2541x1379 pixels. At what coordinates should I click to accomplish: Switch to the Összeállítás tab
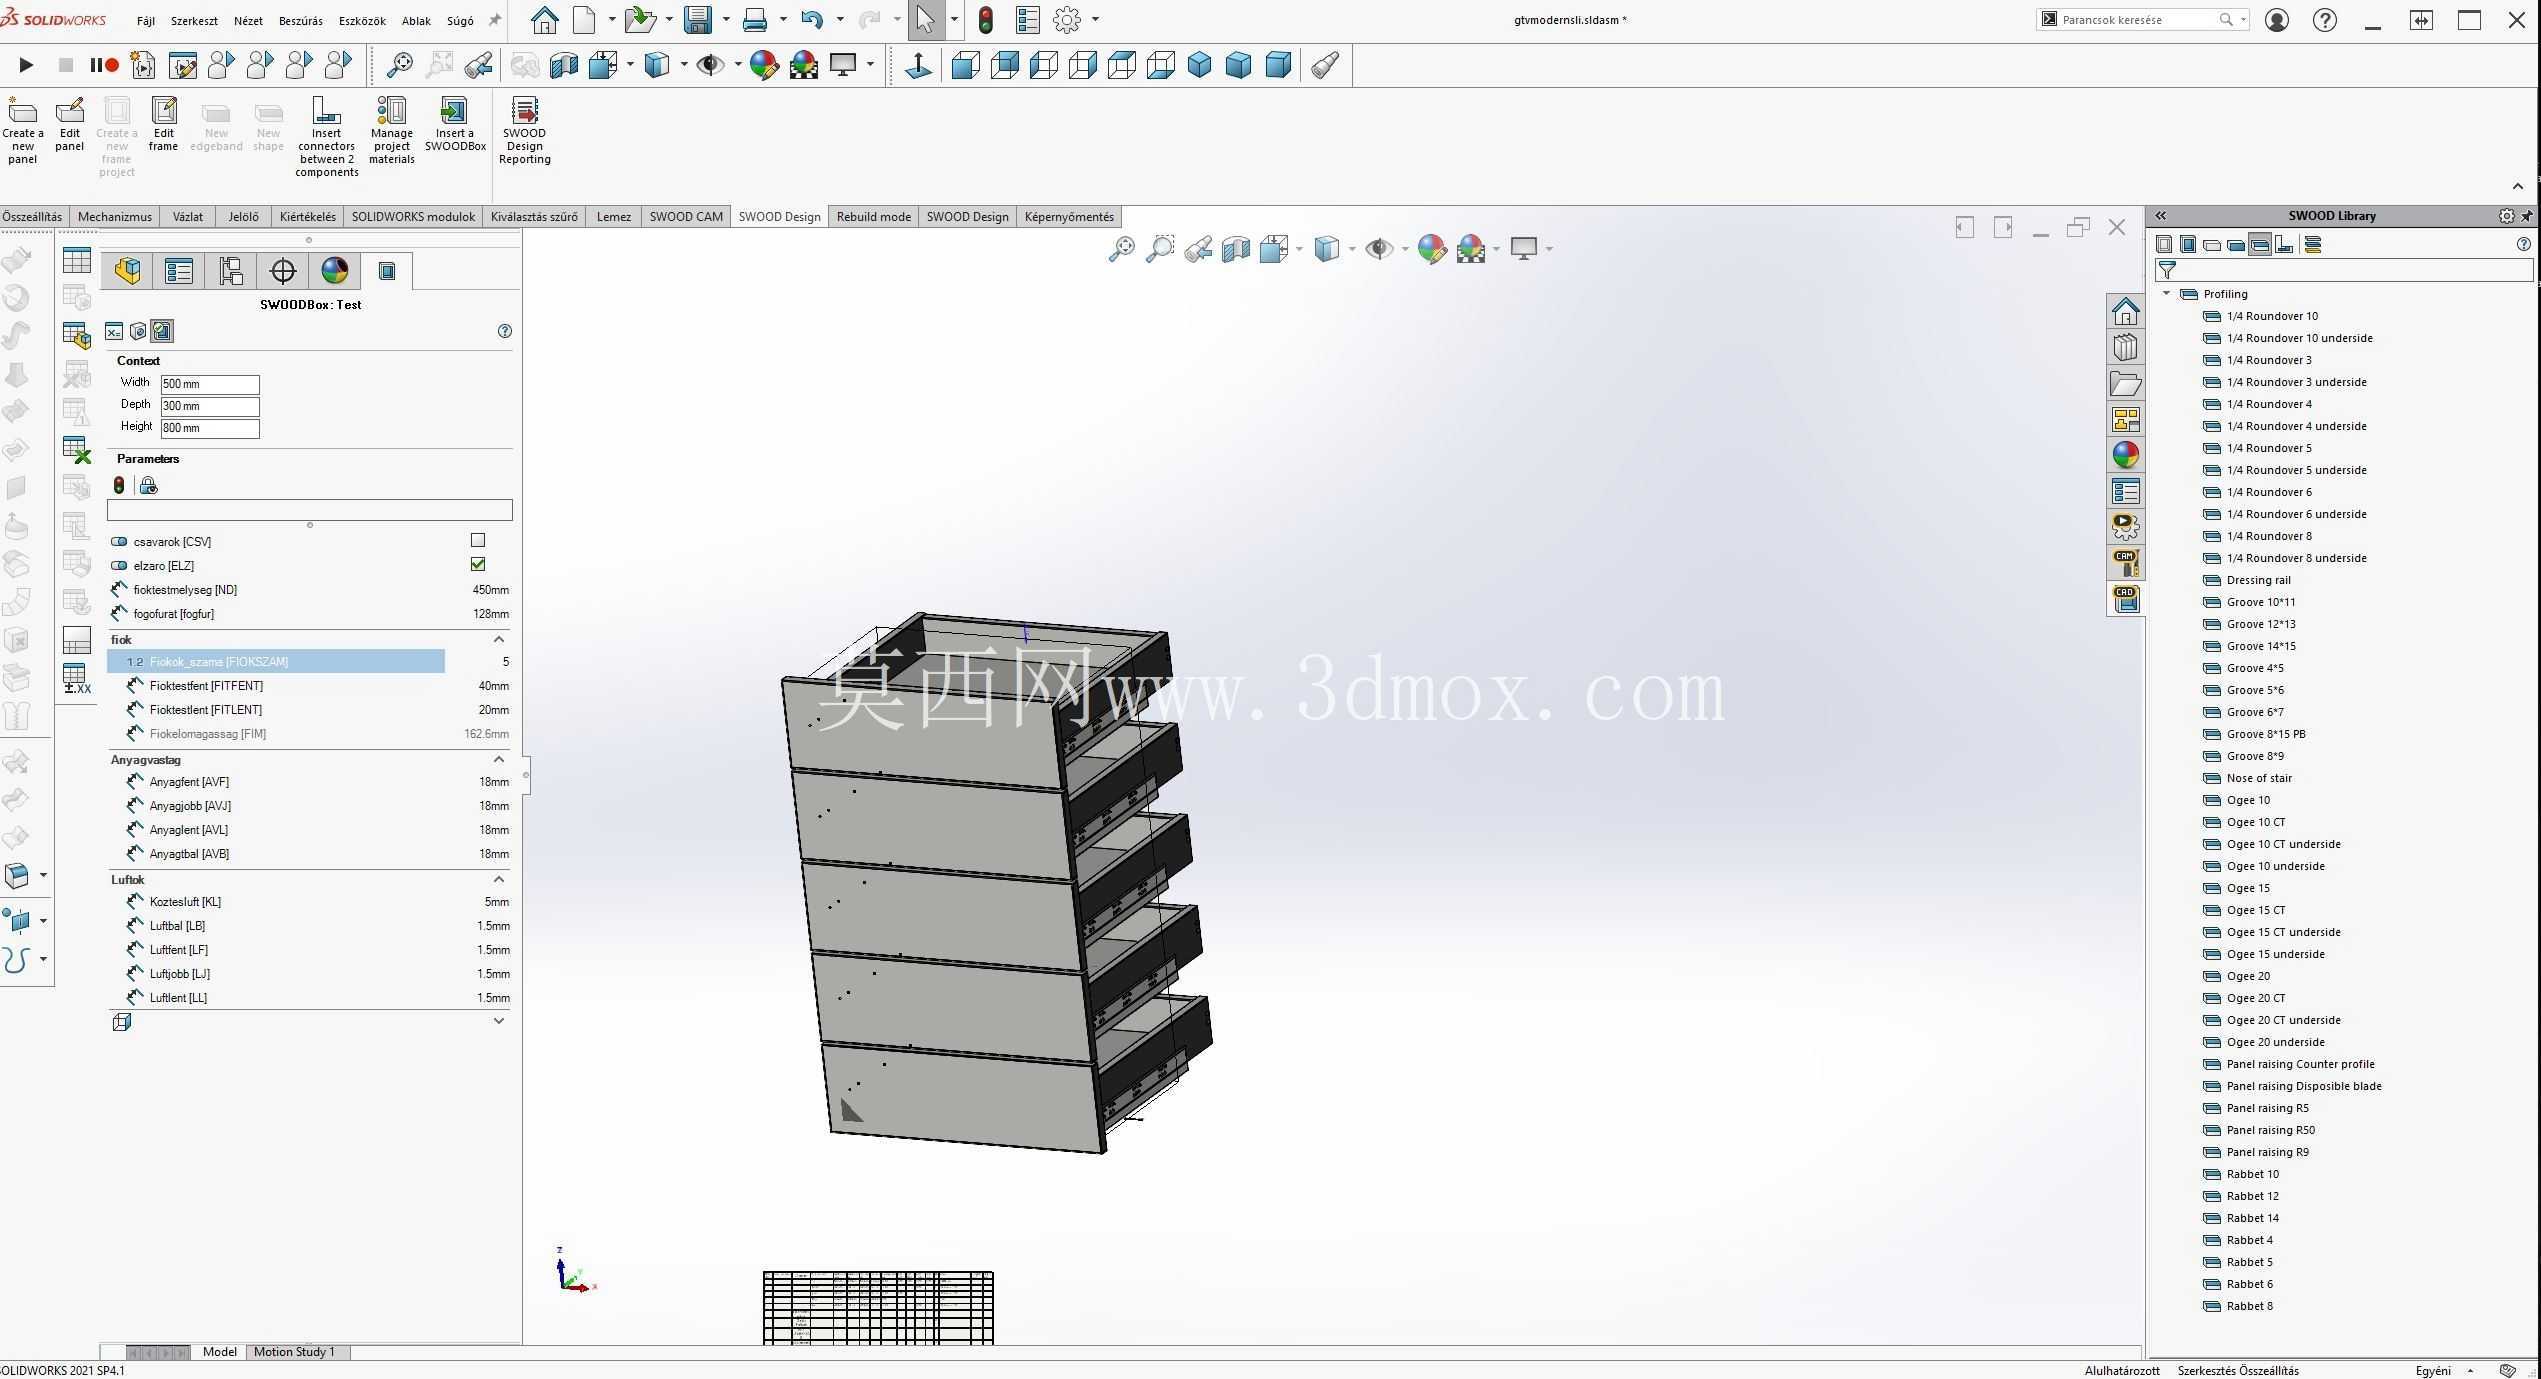[32, 217]
